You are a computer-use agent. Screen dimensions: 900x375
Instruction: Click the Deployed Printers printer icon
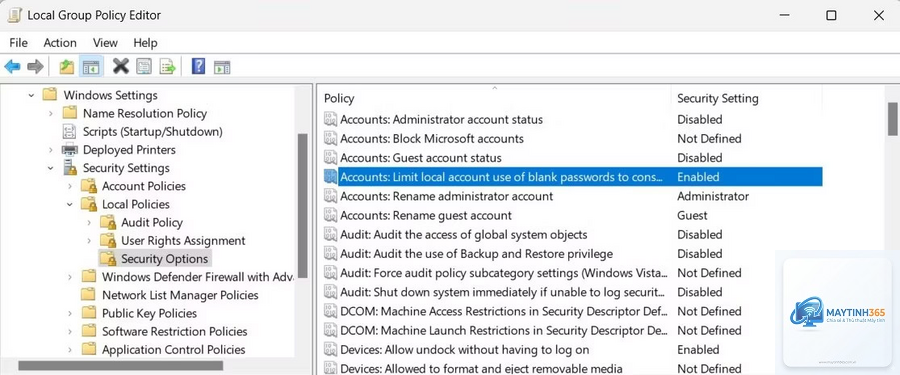tap(69, 150)
